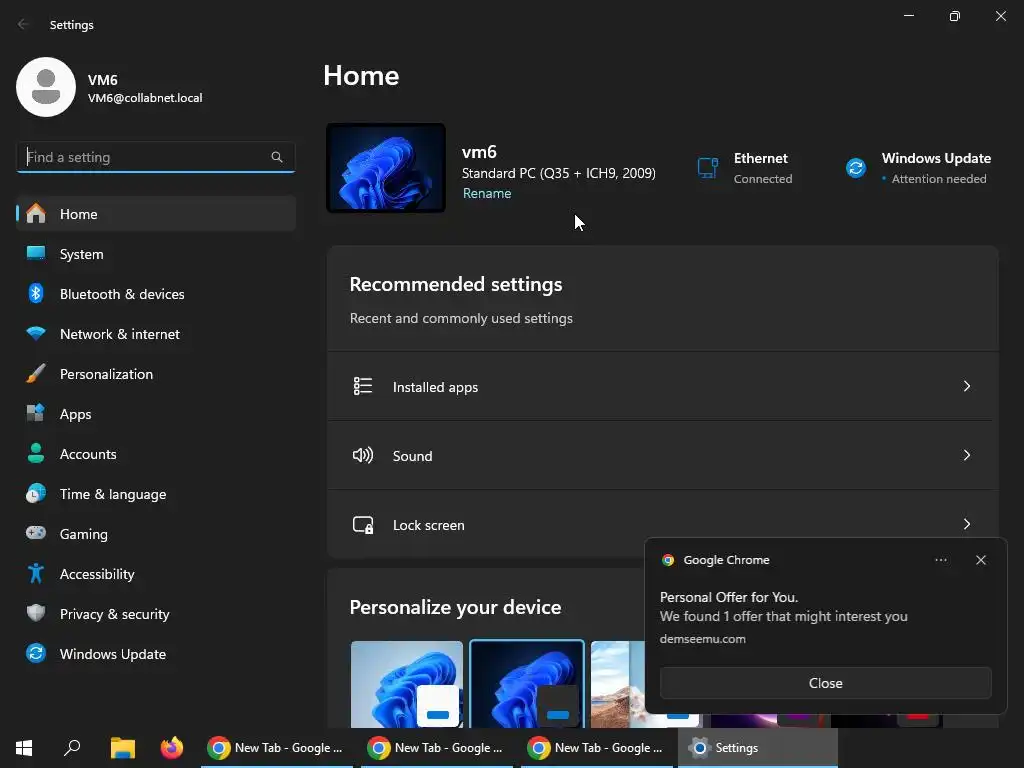Open Gaming settings category
Image resolution: width=1024 pixels, height=768 pixels.
click(x=156, y=533)
